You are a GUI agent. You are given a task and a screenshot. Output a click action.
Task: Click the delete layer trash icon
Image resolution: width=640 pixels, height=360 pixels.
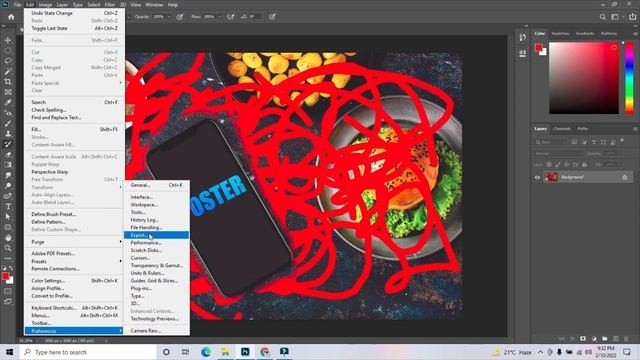(x=627, y=338)
